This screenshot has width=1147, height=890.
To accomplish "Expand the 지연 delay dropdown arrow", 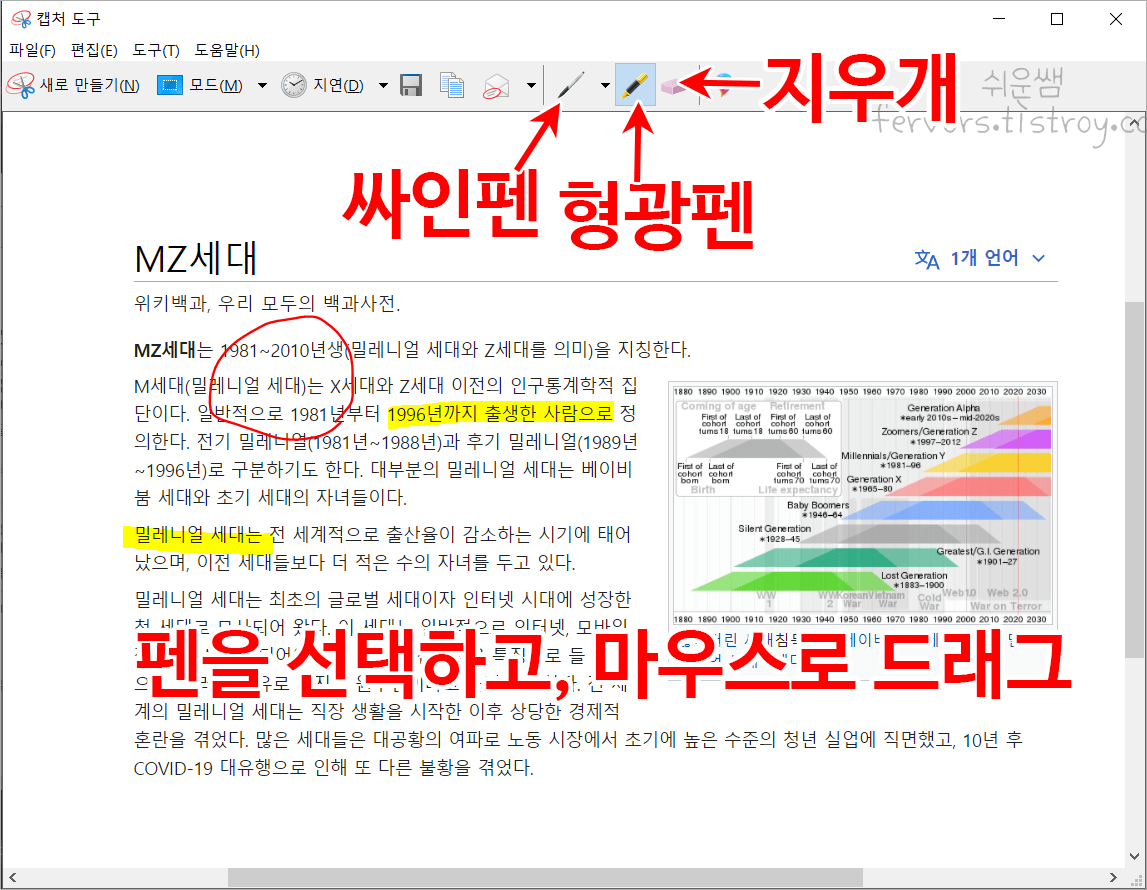I will 383,86.
